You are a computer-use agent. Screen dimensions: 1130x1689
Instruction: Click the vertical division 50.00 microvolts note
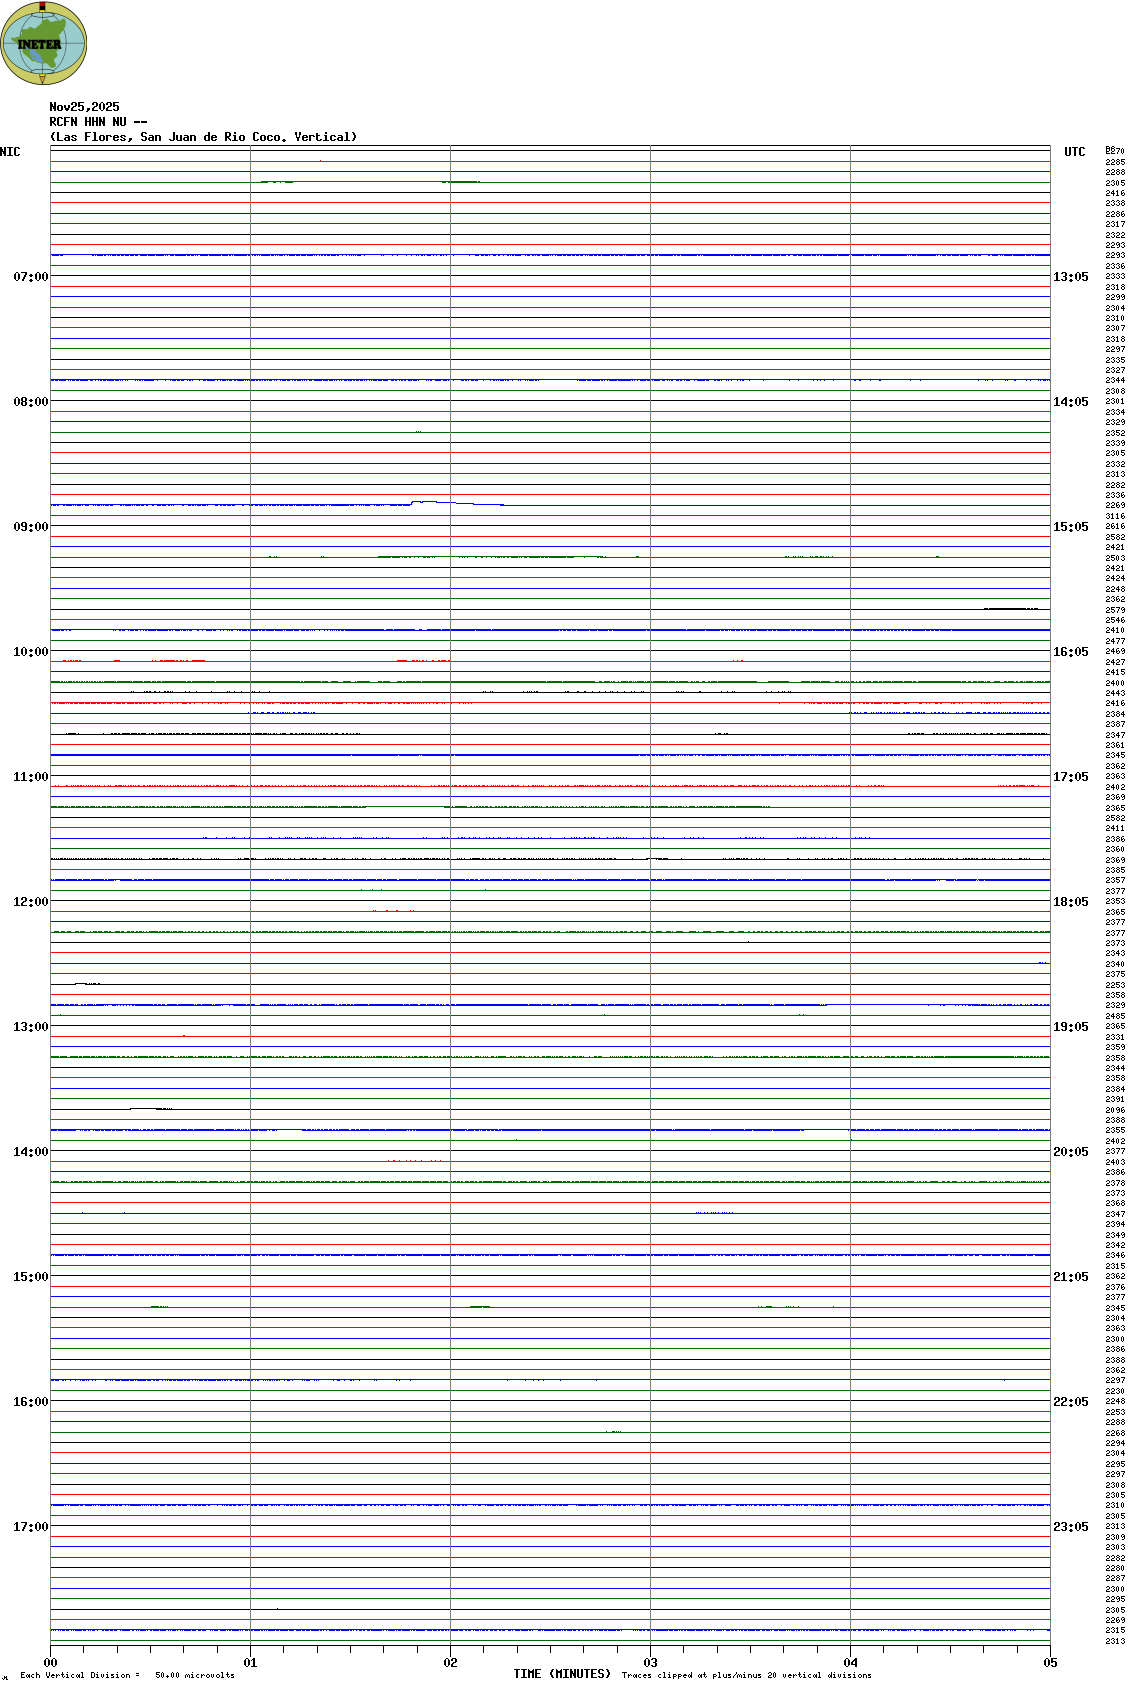tap(127, 1675)
